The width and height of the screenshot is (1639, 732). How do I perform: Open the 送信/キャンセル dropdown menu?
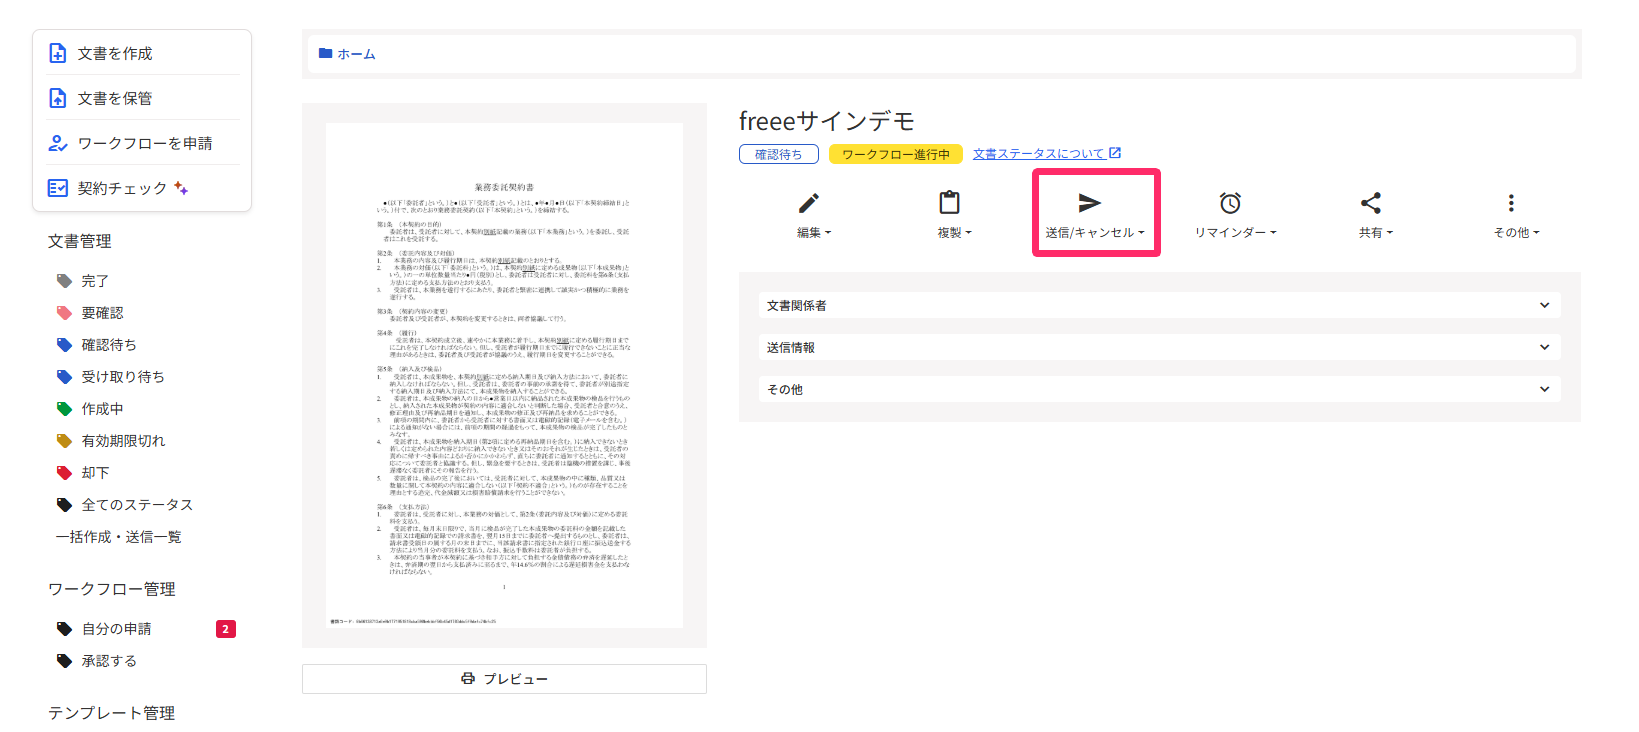(x=1095, y=233)
